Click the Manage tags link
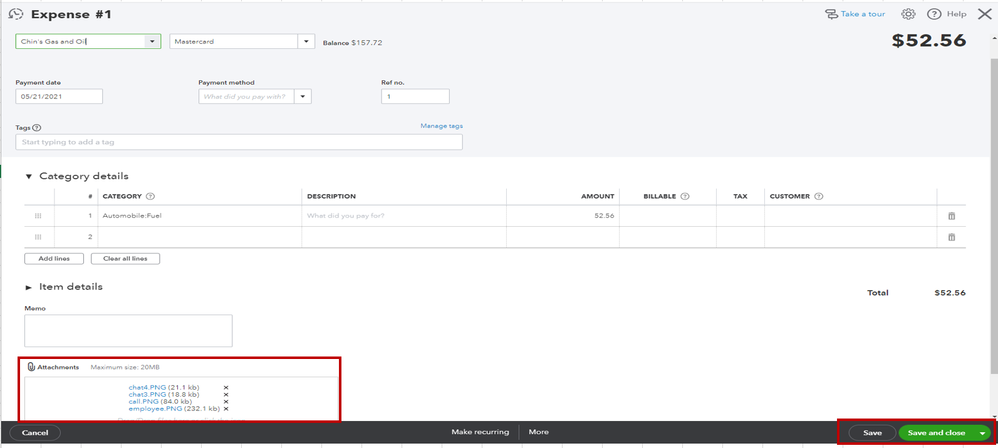Viewport: 998px width, 448px height. pos(442,126)
